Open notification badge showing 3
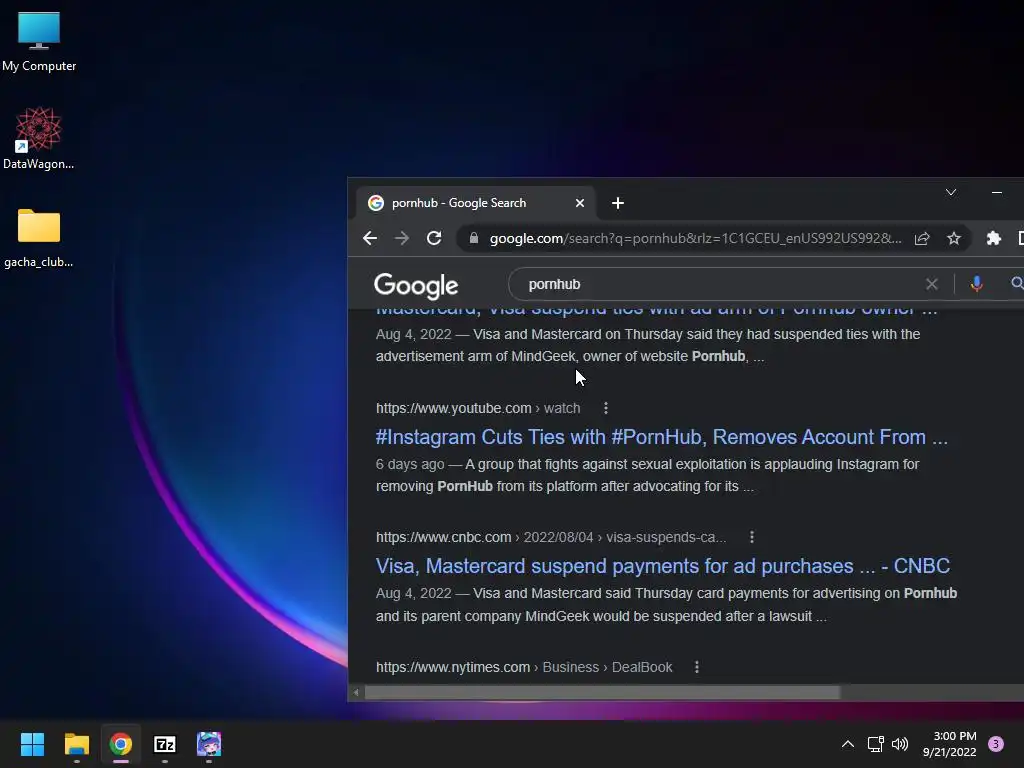The image size is (1024, 768). 996,744
